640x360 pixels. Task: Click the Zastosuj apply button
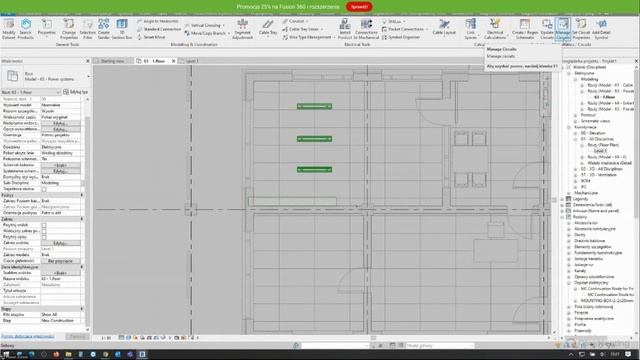77,337
